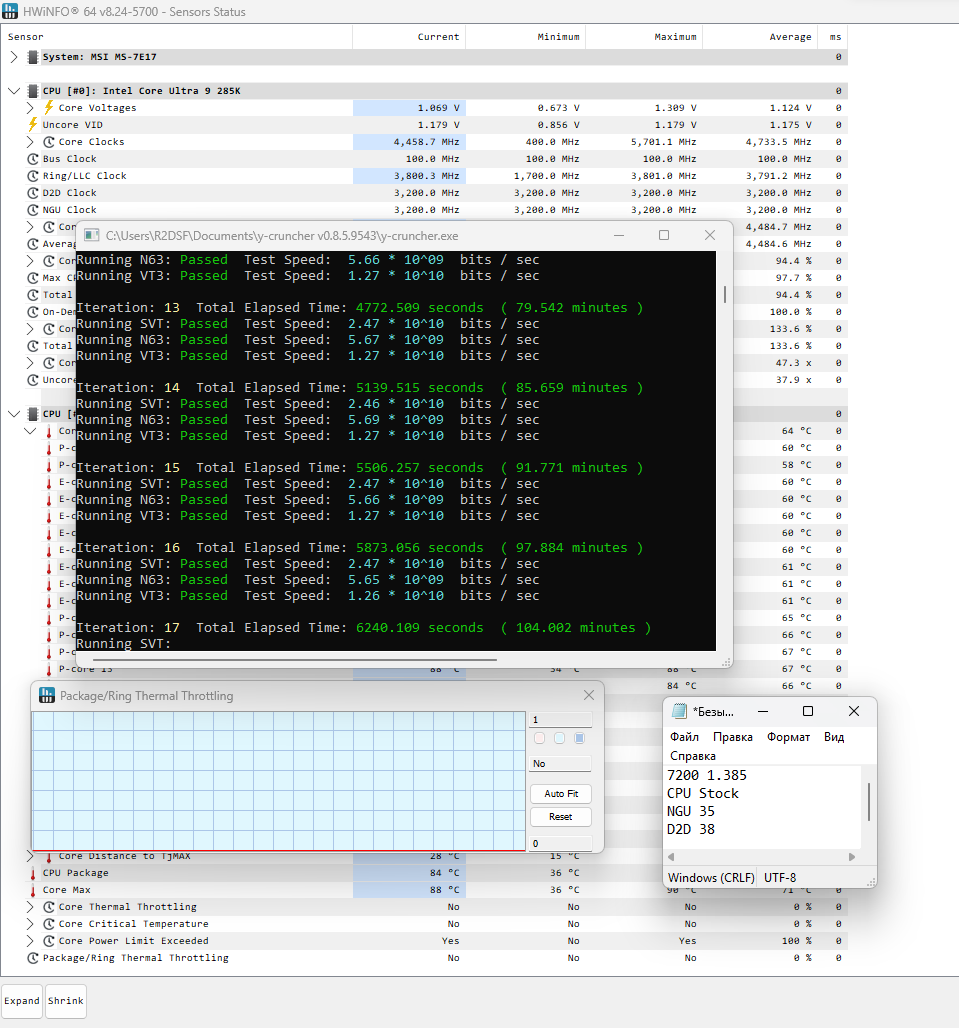Click the icon beside Package/Ring Thermal Throttling row
The image size is (959, 1028).
pyautogui.click(x=33, y=958)
